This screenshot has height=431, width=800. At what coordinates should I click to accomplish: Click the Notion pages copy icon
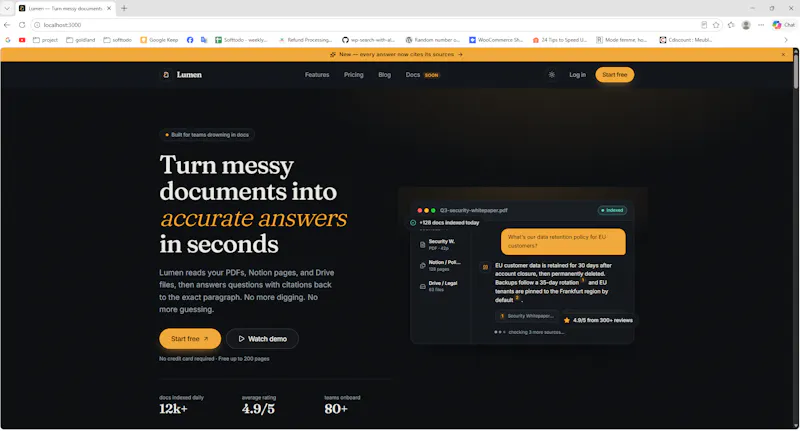(x=422, y=265)
